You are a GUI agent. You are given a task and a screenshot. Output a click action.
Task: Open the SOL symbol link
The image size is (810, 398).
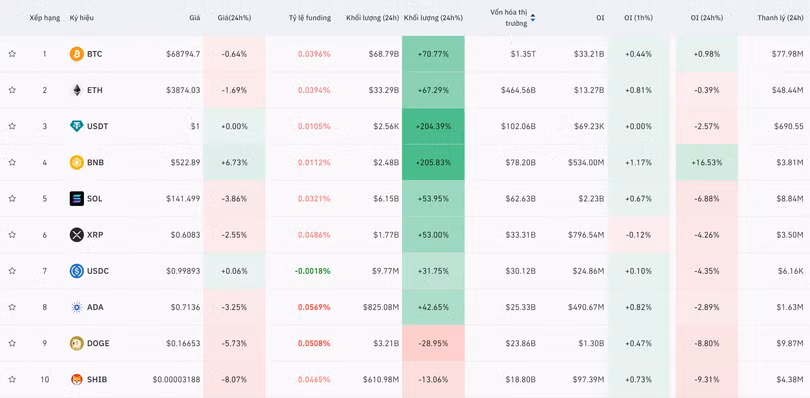[95, 198]
